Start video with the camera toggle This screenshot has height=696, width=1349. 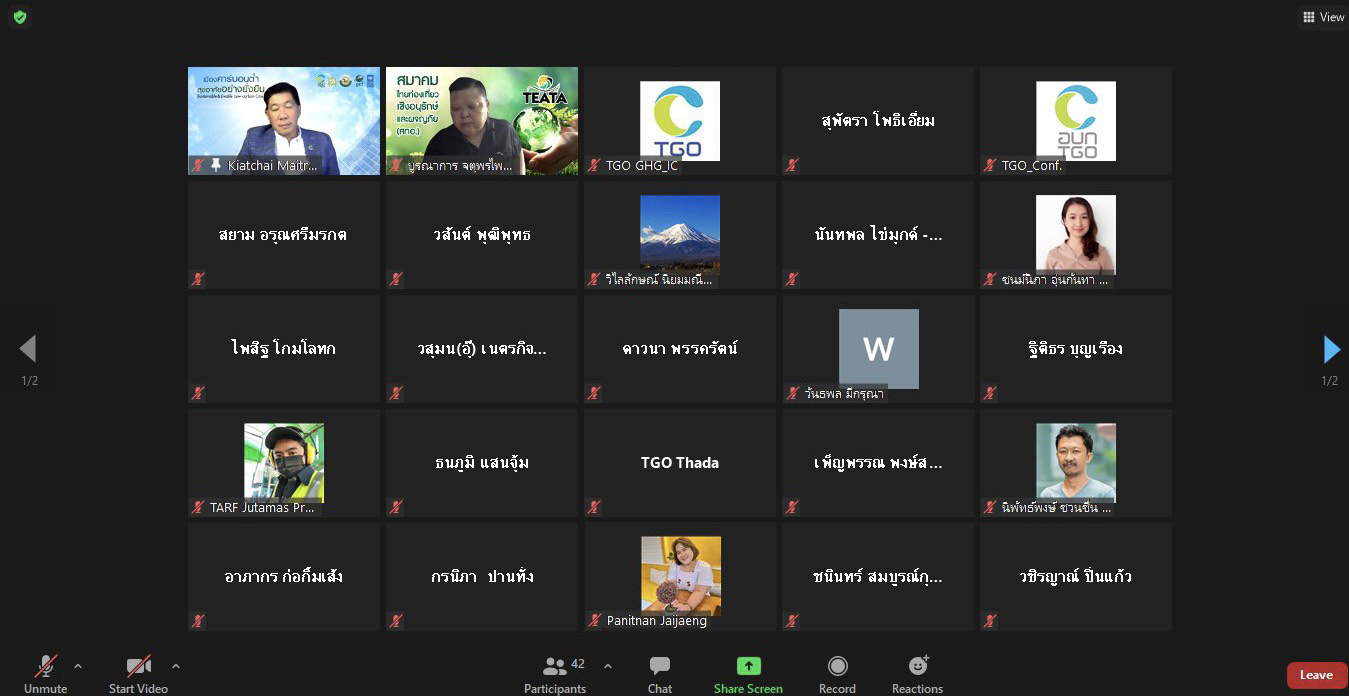[x=138, y=673]
